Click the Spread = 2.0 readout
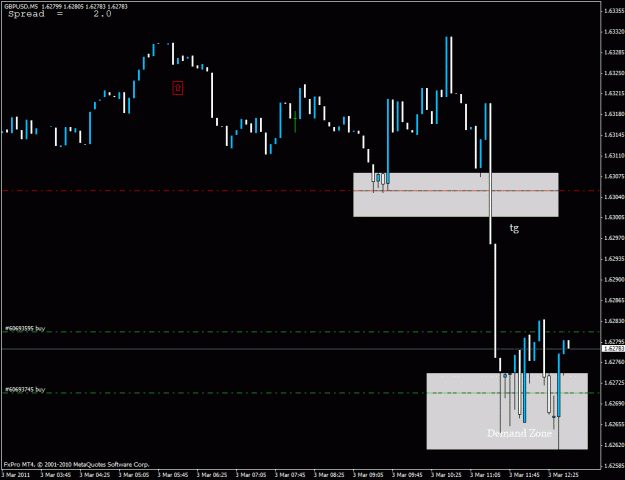The height and width of the screenshot is (480, 625). 60,14
